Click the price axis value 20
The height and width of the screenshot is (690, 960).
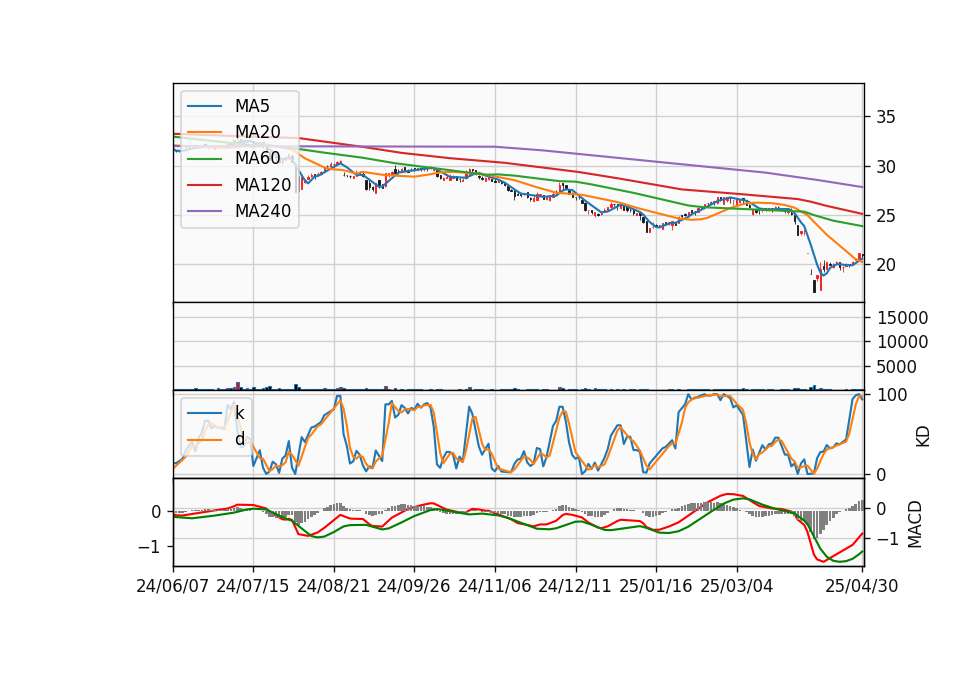coord(886,265)
